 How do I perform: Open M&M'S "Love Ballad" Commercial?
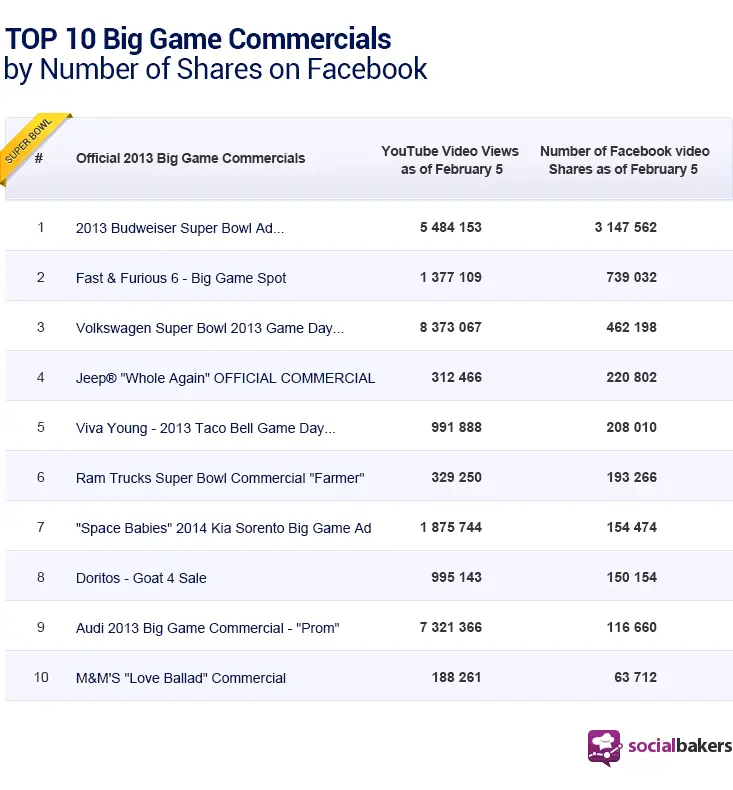coord(181,678)
